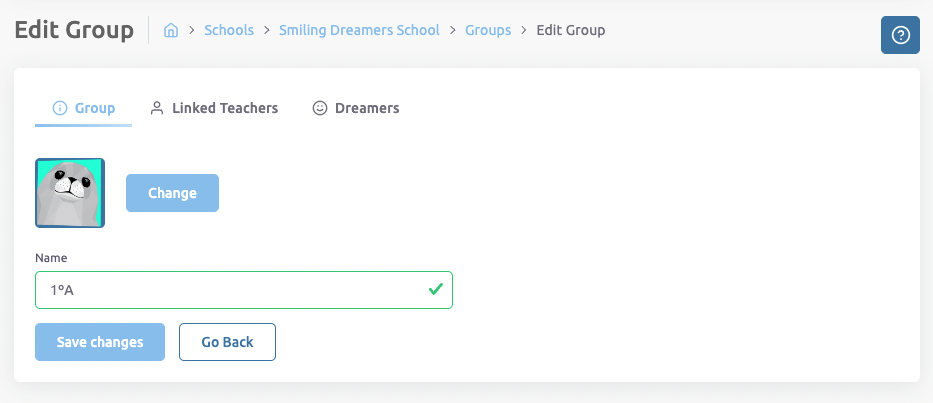933x403 pixels.
Task: Click the seal avatar image
Action: coord(70,193)
